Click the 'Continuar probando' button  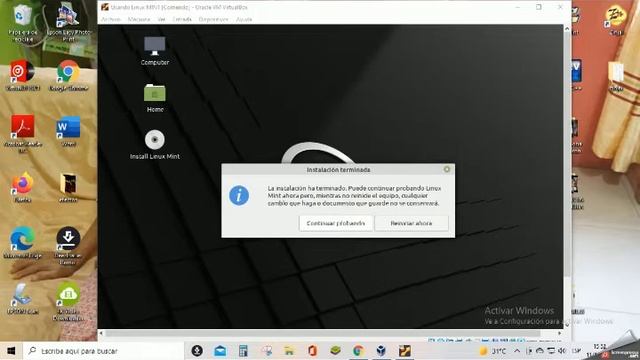336,223
